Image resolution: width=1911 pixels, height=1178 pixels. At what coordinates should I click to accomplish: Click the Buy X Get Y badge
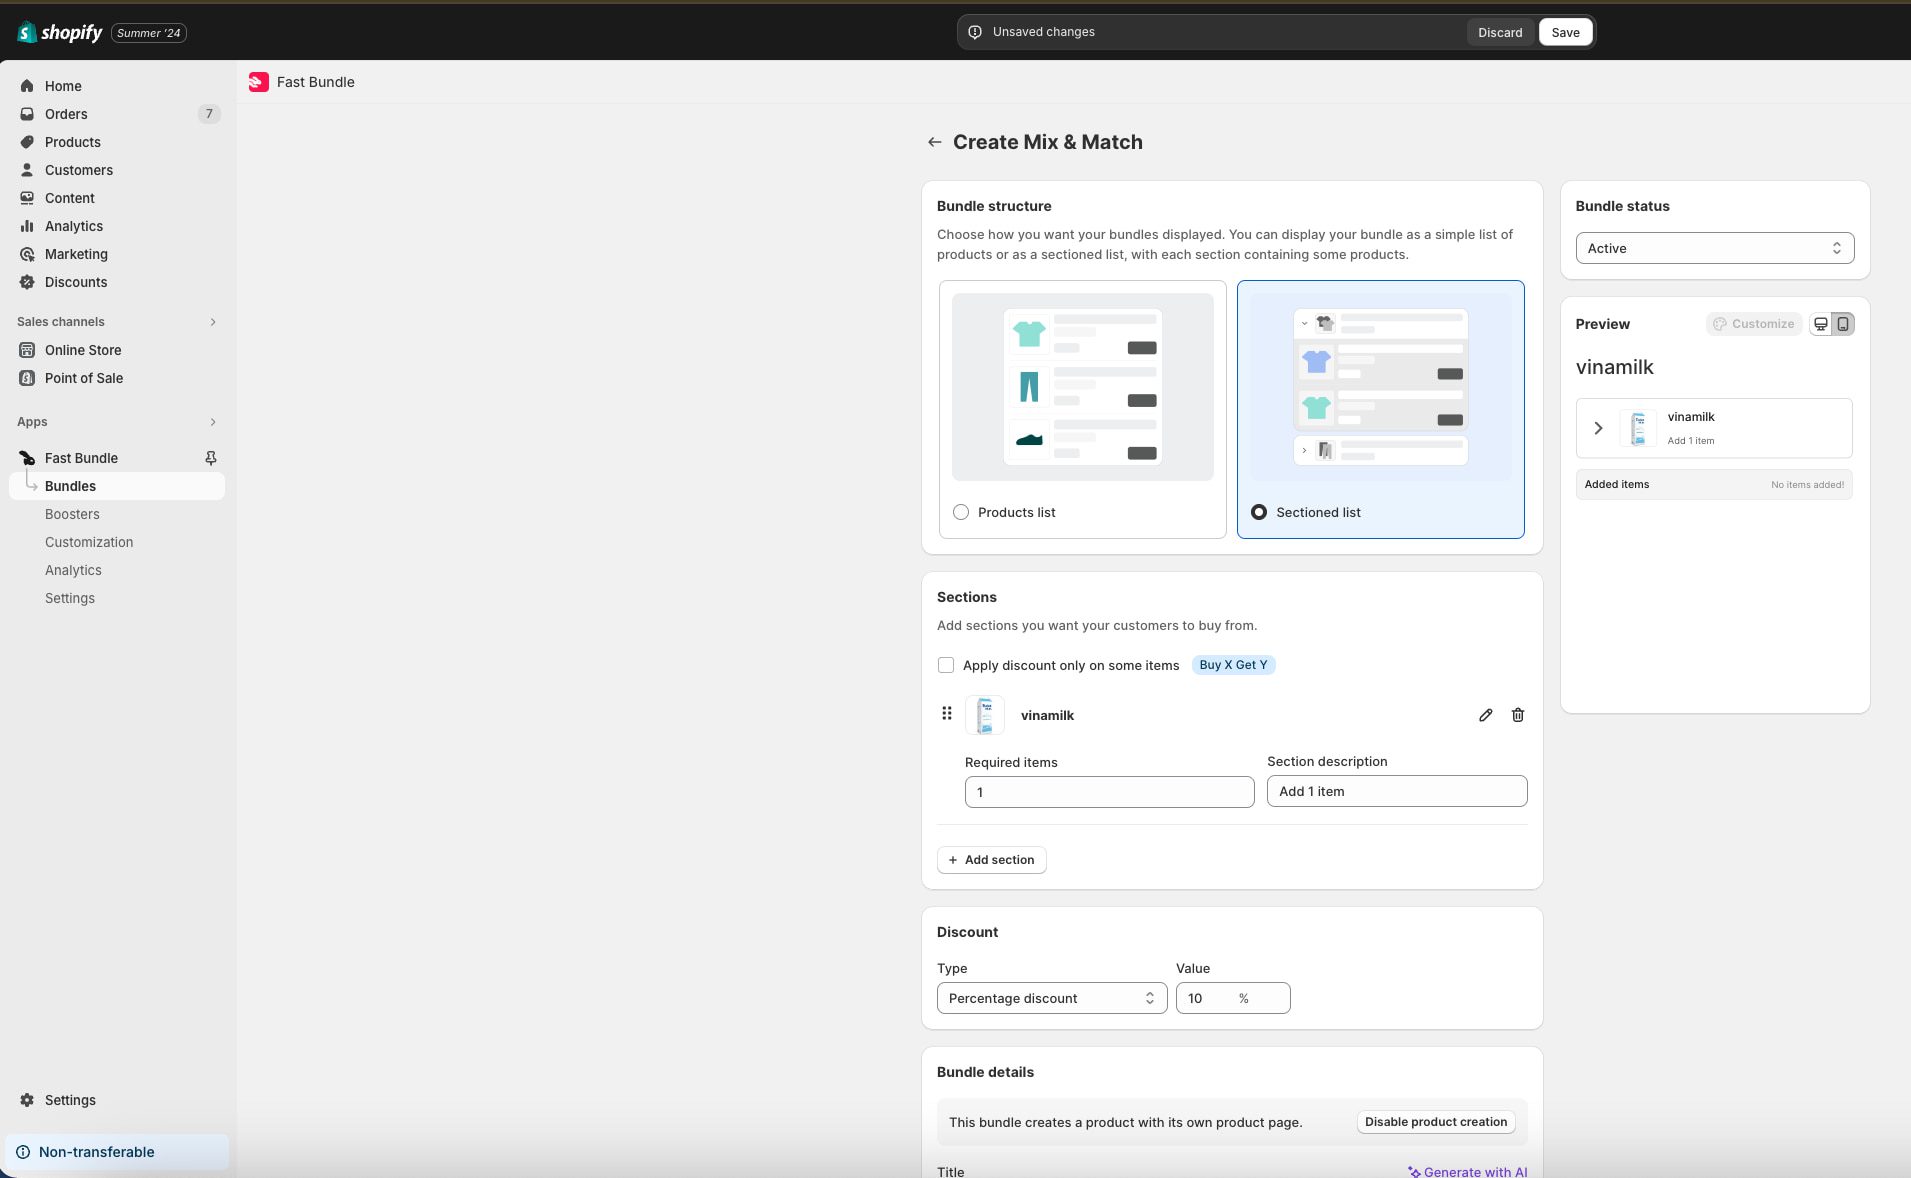click(1233, 665)
